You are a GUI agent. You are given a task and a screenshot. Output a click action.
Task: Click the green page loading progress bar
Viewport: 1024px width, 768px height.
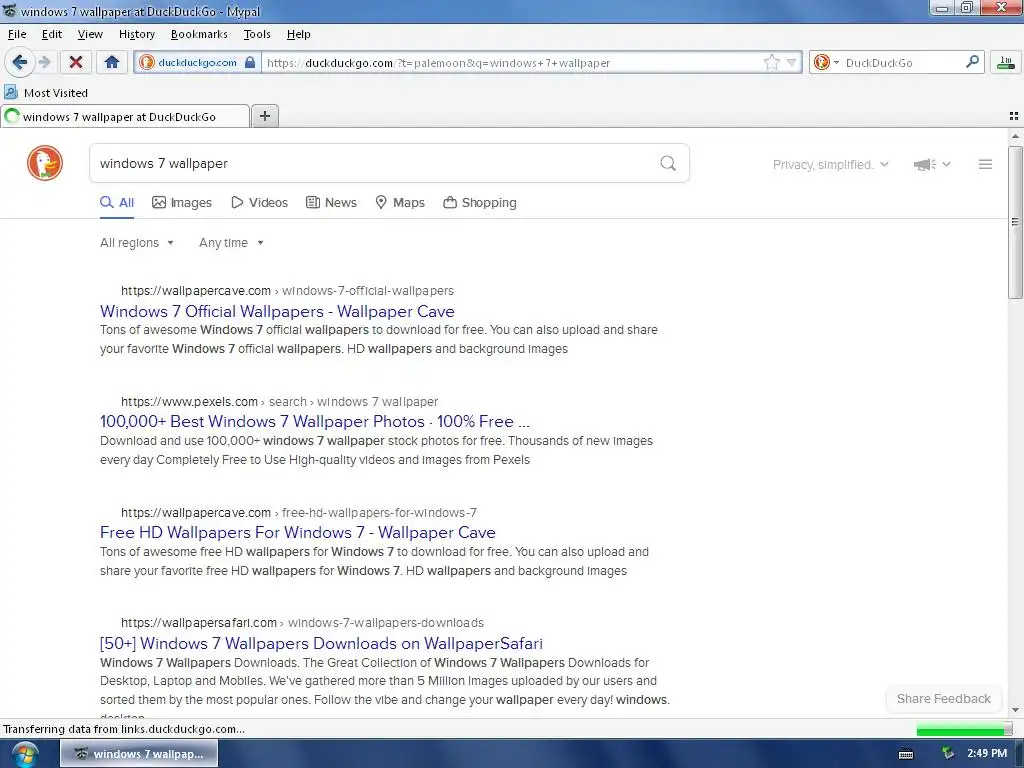coord(964,729)
